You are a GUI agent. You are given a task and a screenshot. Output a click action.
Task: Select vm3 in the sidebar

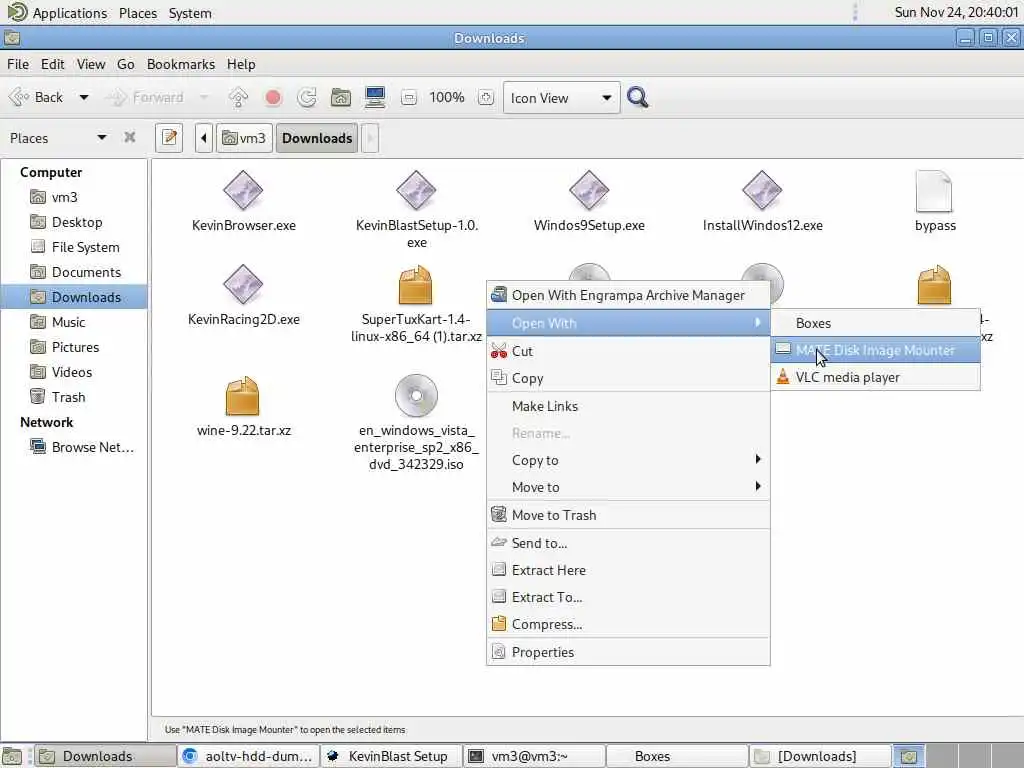tap(74, 197)
